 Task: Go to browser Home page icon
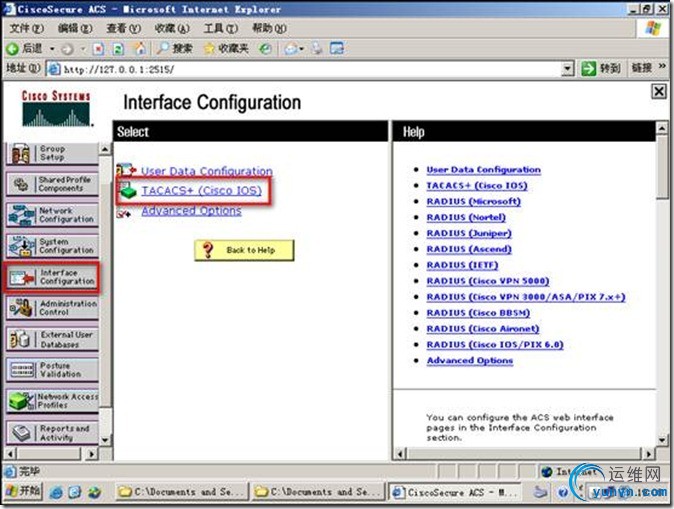click(140, 49)
